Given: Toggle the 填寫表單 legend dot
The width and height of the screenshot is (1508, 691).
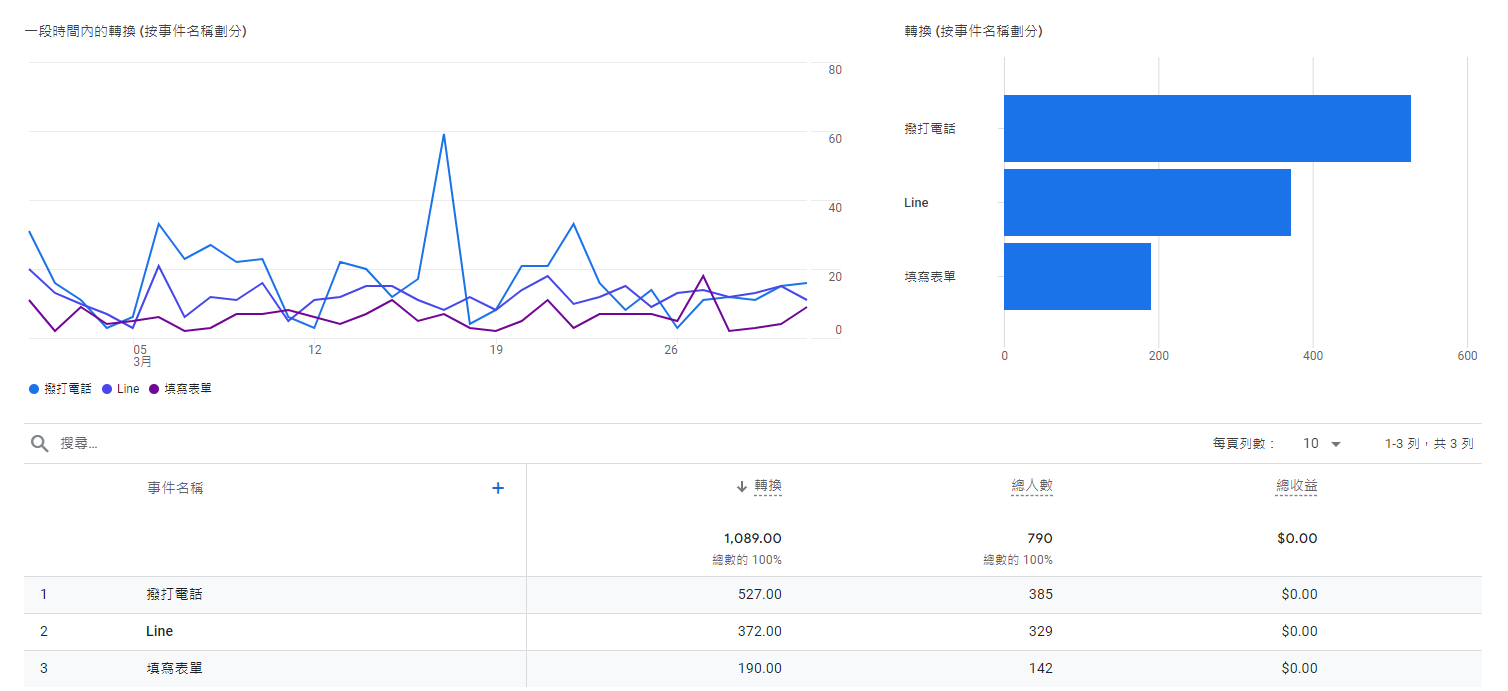Looking at the screenshot, I should 154,389.
